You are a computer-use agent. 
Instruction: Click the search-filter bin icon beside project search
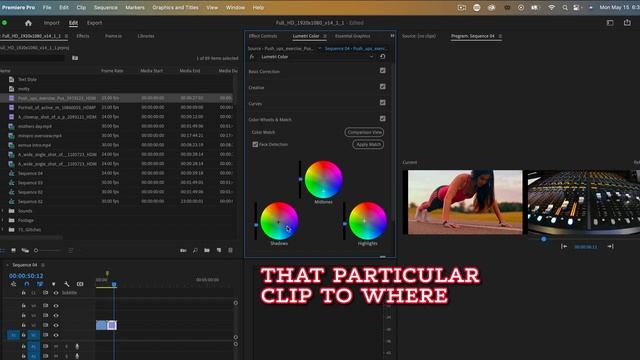point(75,58)
